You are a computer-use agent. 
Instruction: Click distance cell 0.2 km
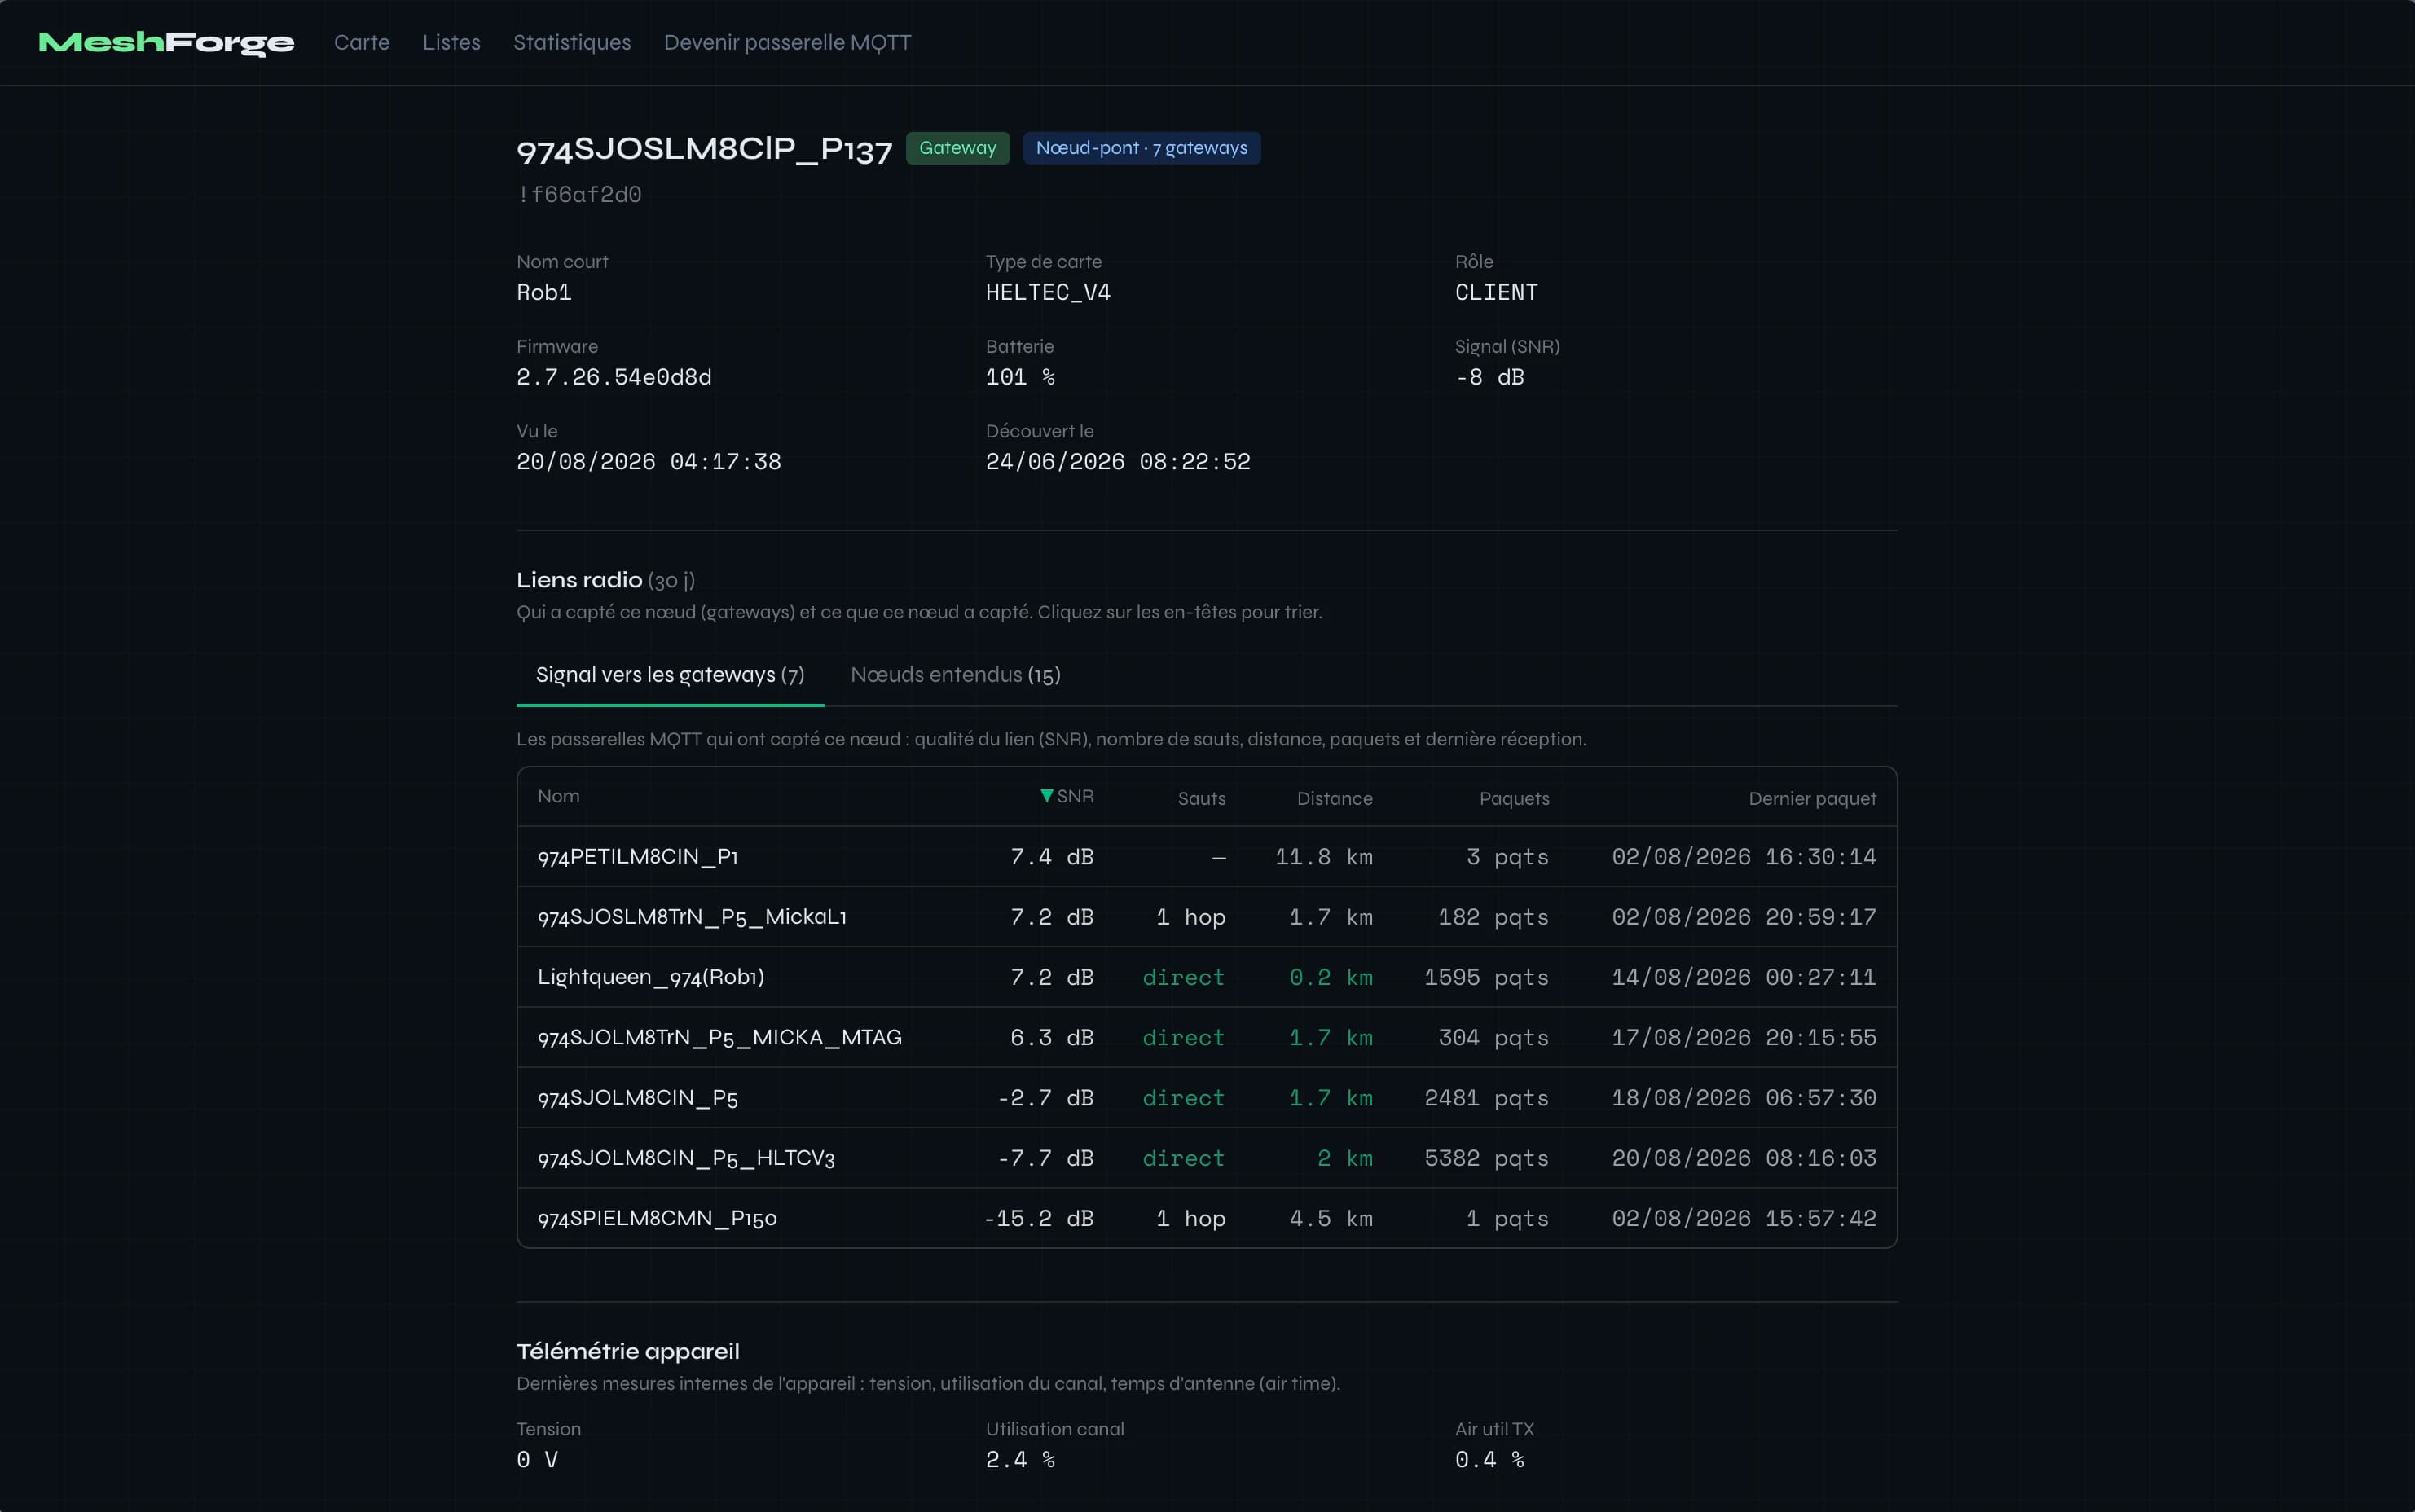[x=1330, y=977]
